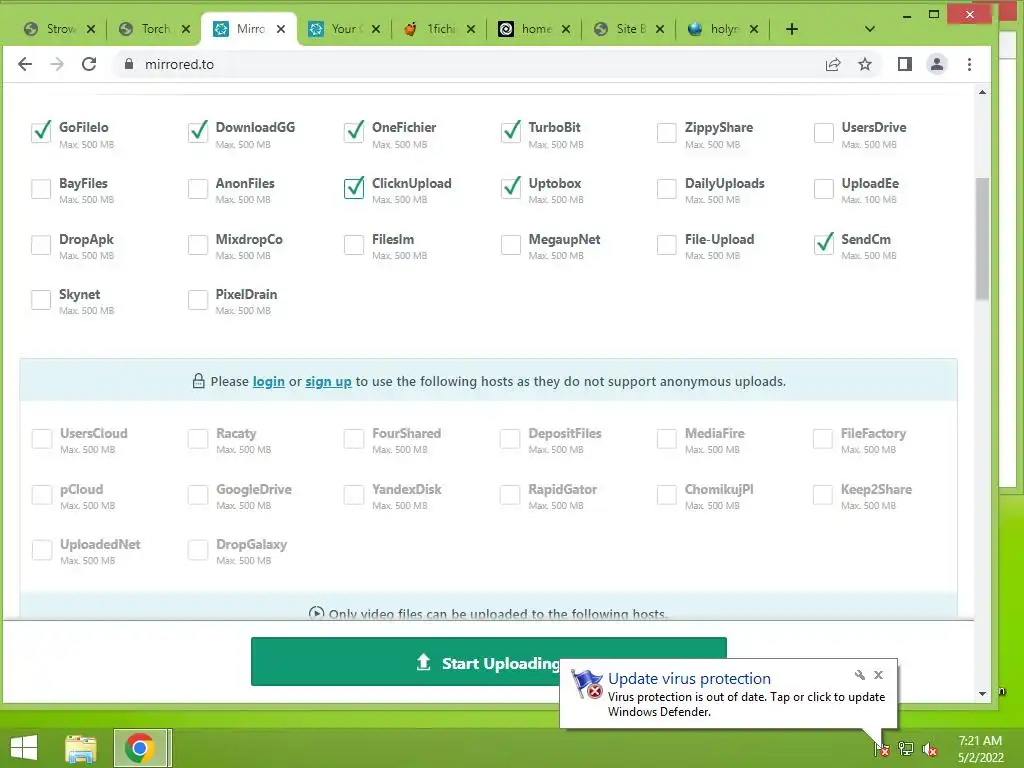Dismiss the virus protection notification
The image size is (1024, 768).
[878, 675]
